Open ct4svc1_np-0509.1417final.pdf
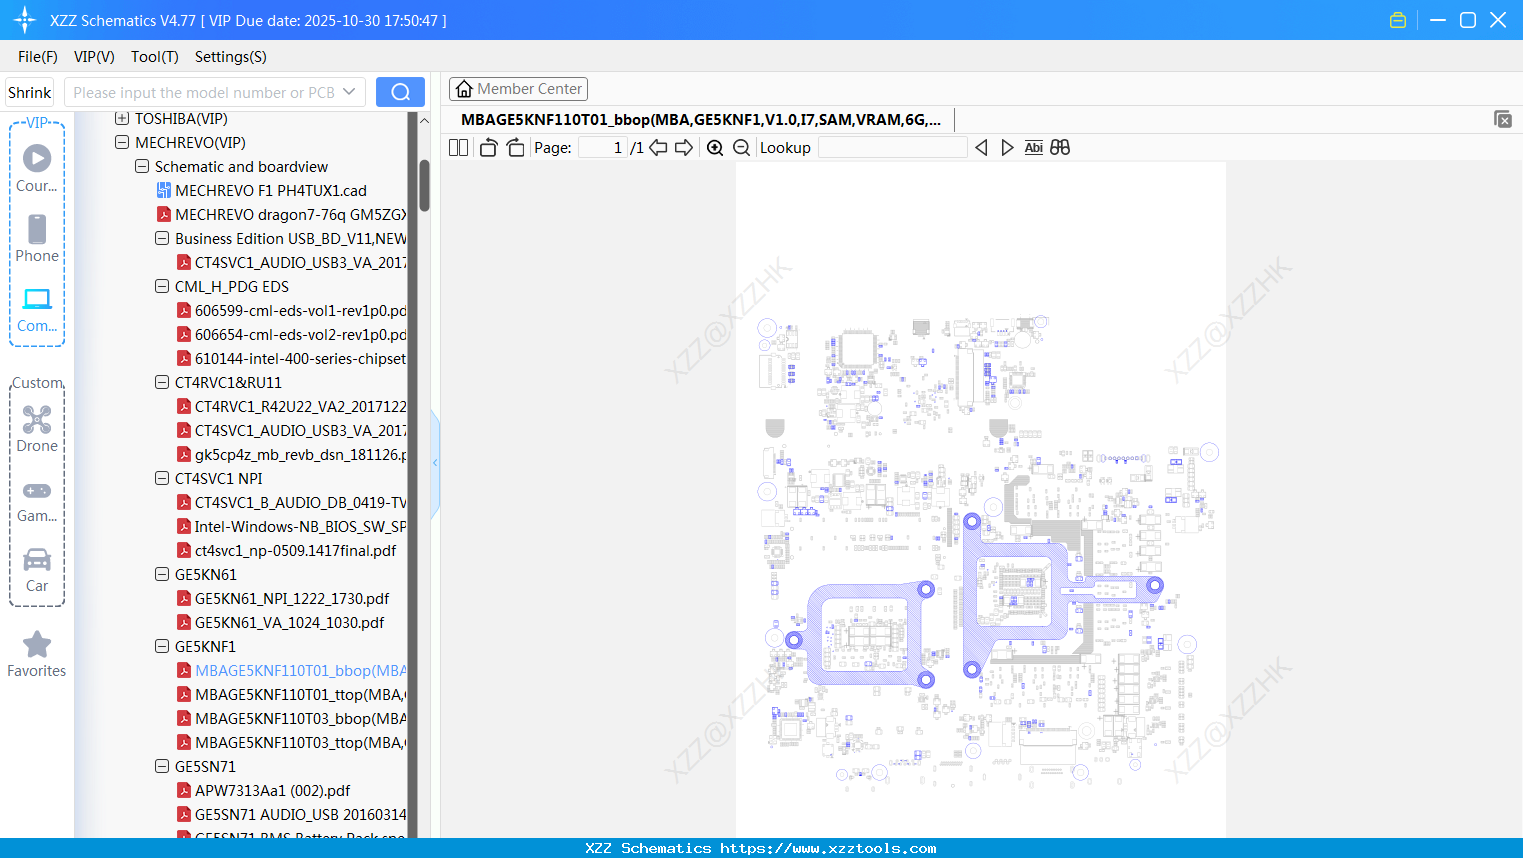 point(286,551)
